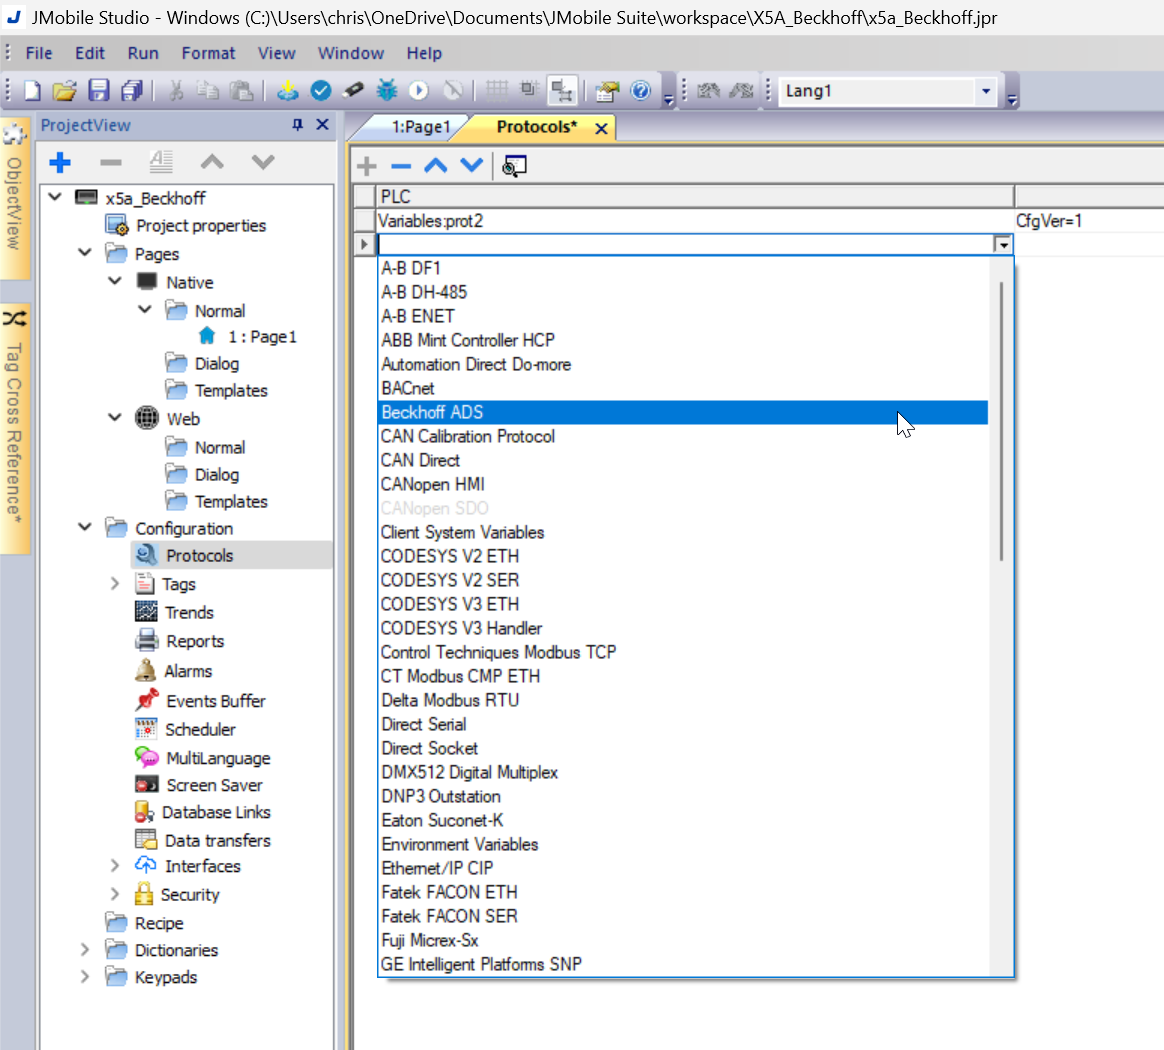Open the Run menu
The width and height of the screenshot is (1164, 1050).
coord(143,53)
